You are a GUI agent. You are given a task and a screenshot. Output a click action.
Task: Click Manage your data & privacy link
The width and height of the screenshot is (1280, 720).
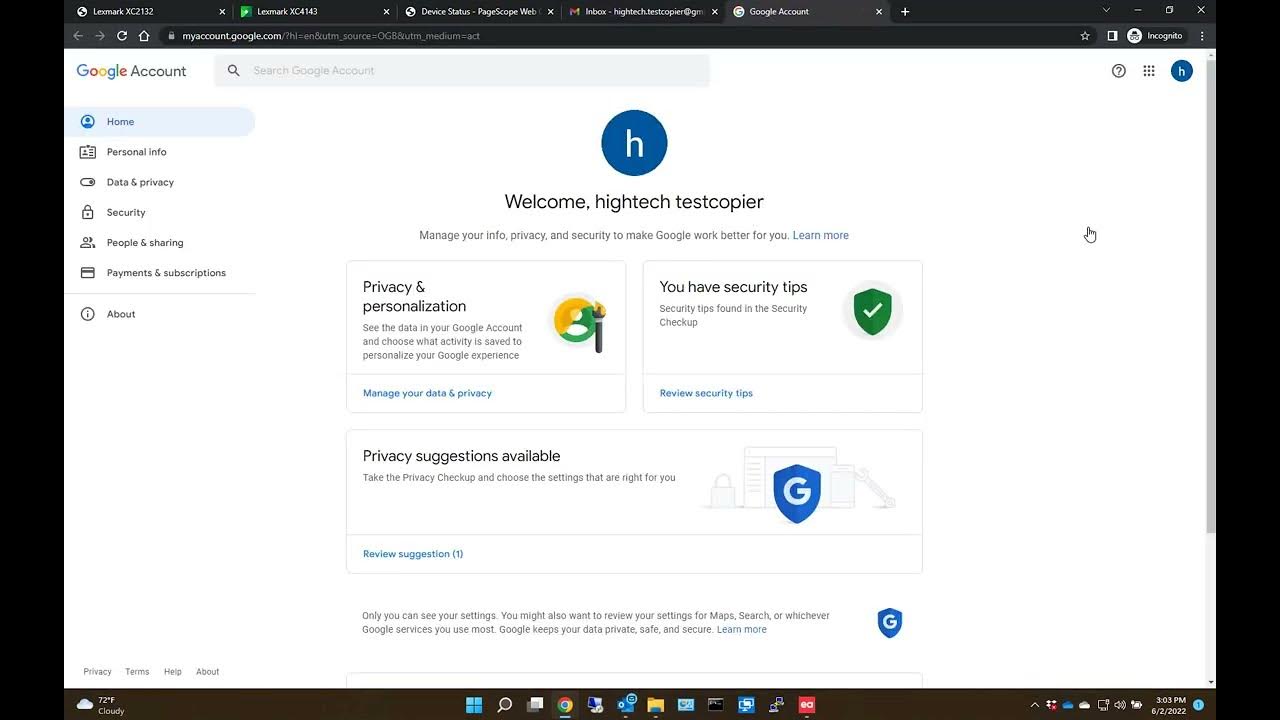tap(427, 393)
